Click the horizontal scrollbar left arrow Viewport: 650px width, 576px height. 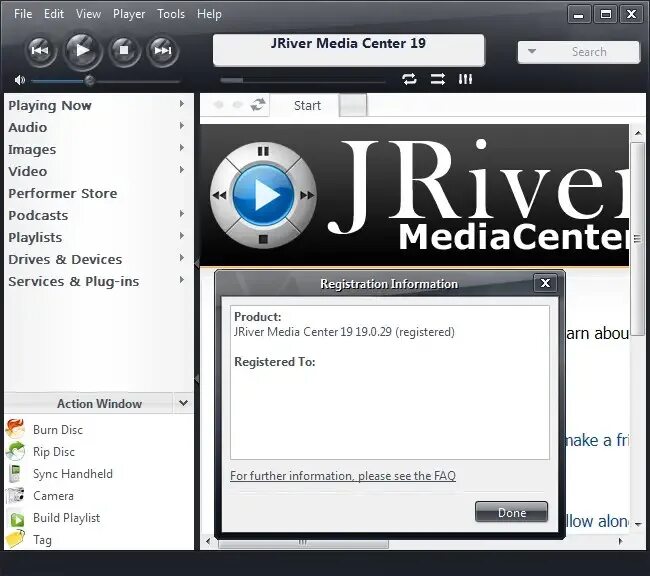click(208, 541)
